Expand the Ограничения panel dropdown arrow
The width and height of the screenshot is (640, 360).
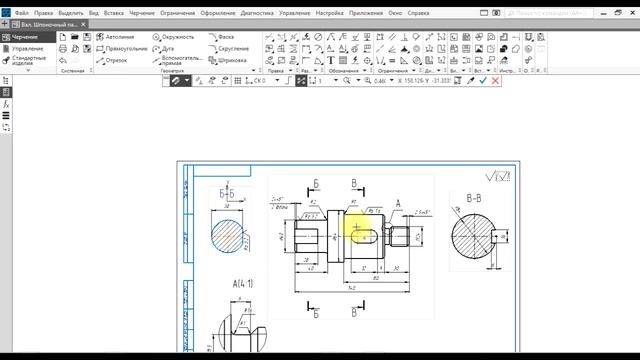413,71
